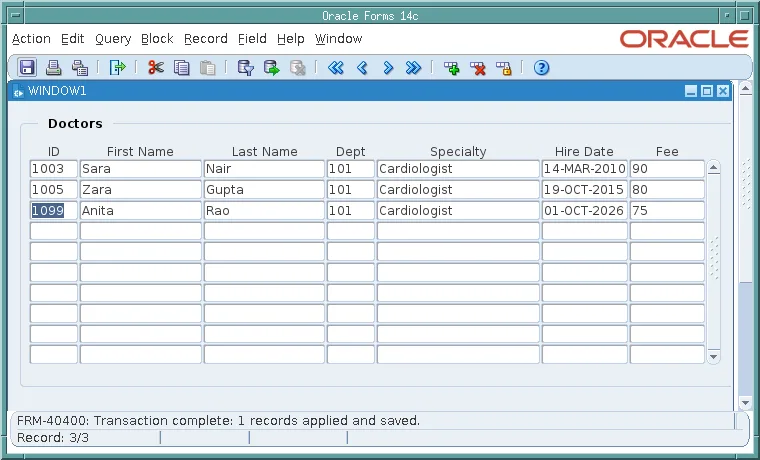
Task: Maximize the WINDOW1 inner window
Action: pyautogui.click(x=707, y=91)
